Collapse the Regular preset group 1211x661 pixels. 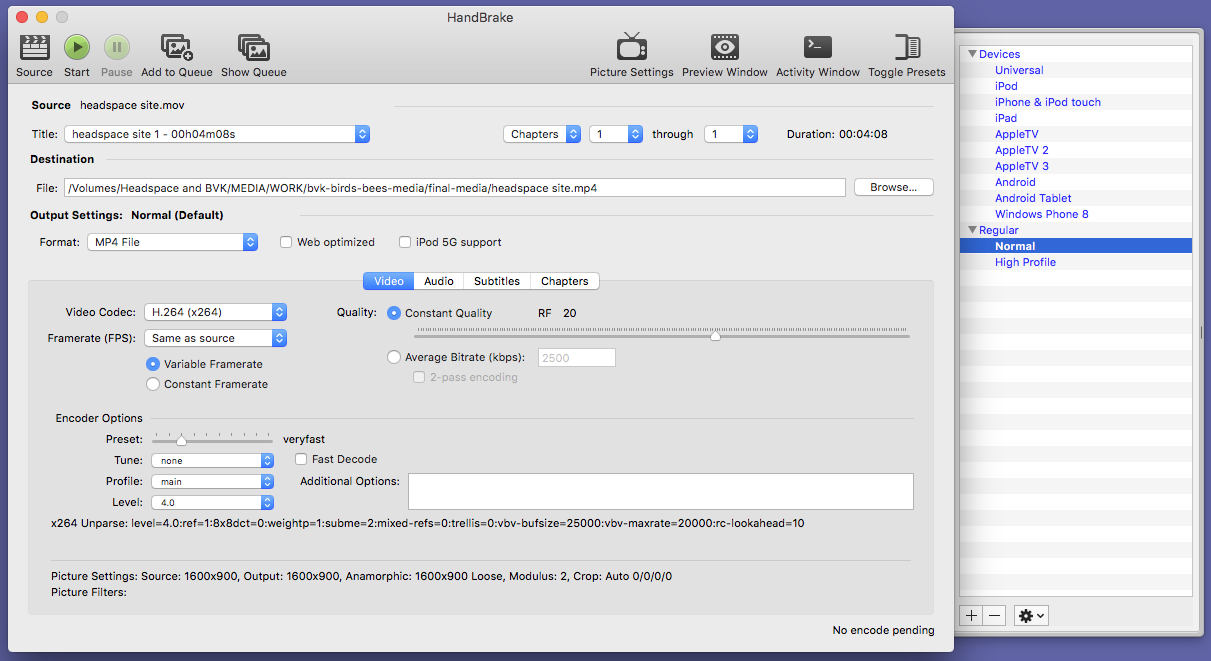[971, 230]
